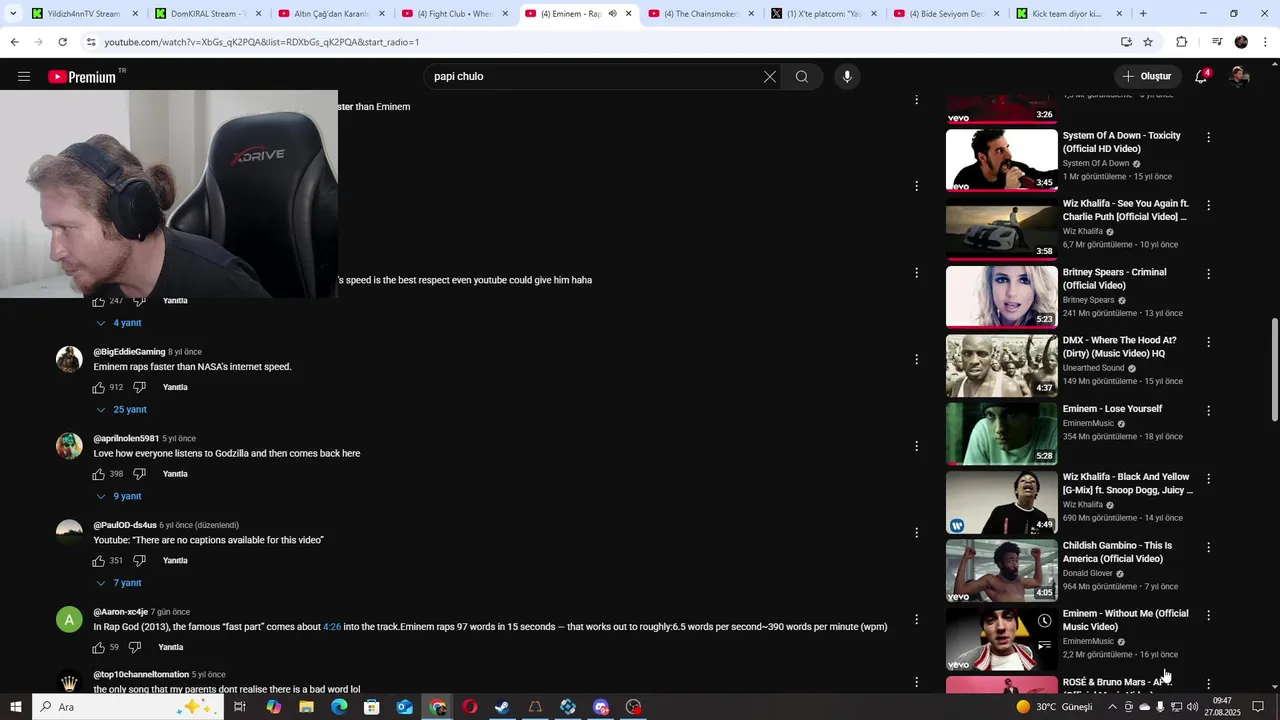Open Childish Gambino This Is America title
Screen dimensions: 1280x720
click(x=1117, y=552)
